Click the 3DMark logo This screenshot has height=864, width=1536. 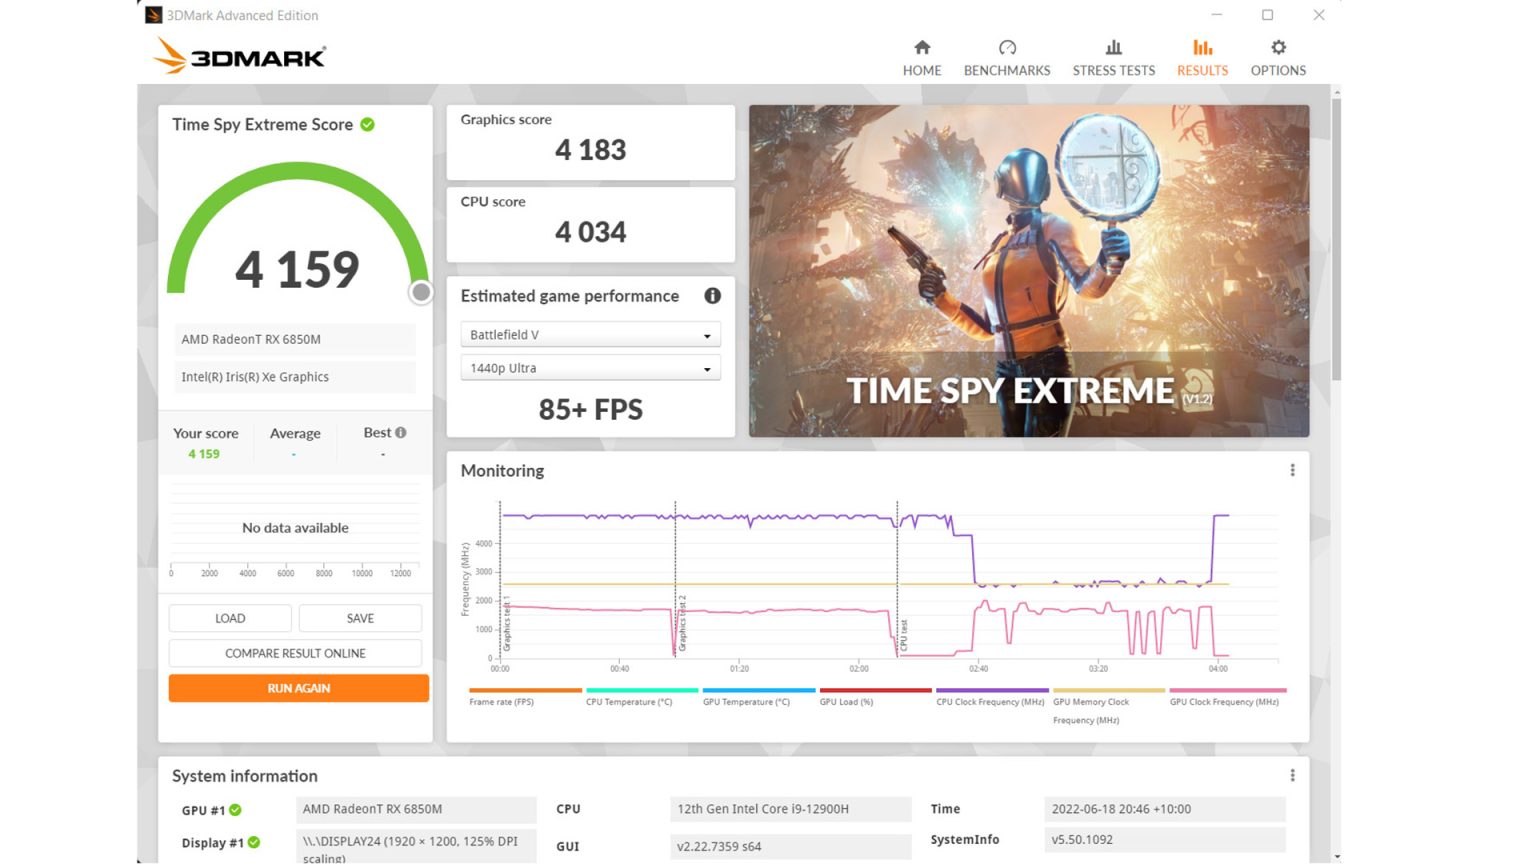coord(240,56)
